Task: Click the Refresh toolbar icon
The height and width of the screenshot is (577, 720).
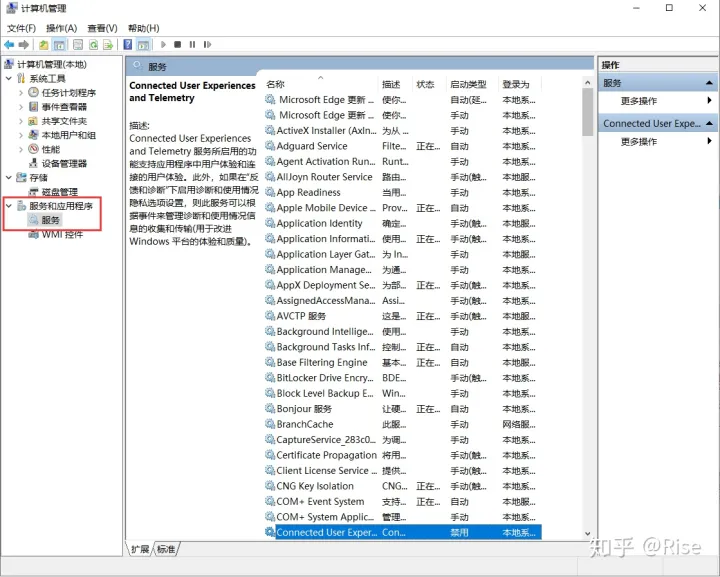Action: pos(93,45)
